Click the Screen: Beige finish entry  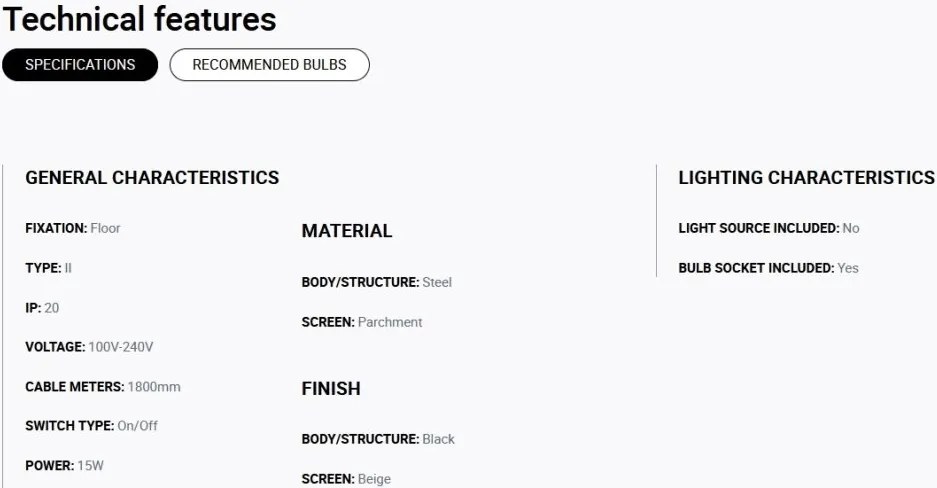click(x=346, y=479)
